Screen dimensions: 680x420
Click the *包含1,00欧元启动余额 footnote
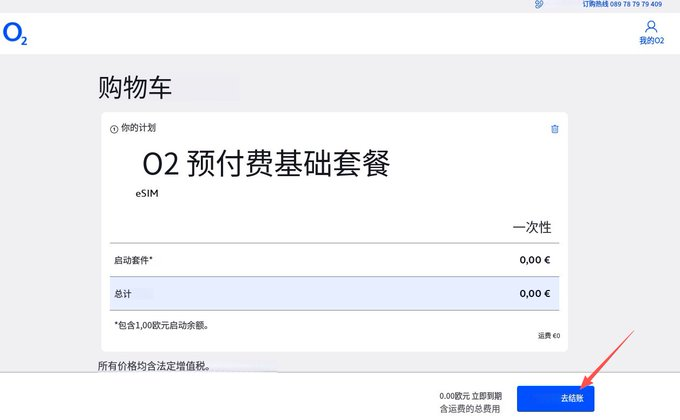tap(162, 325)
